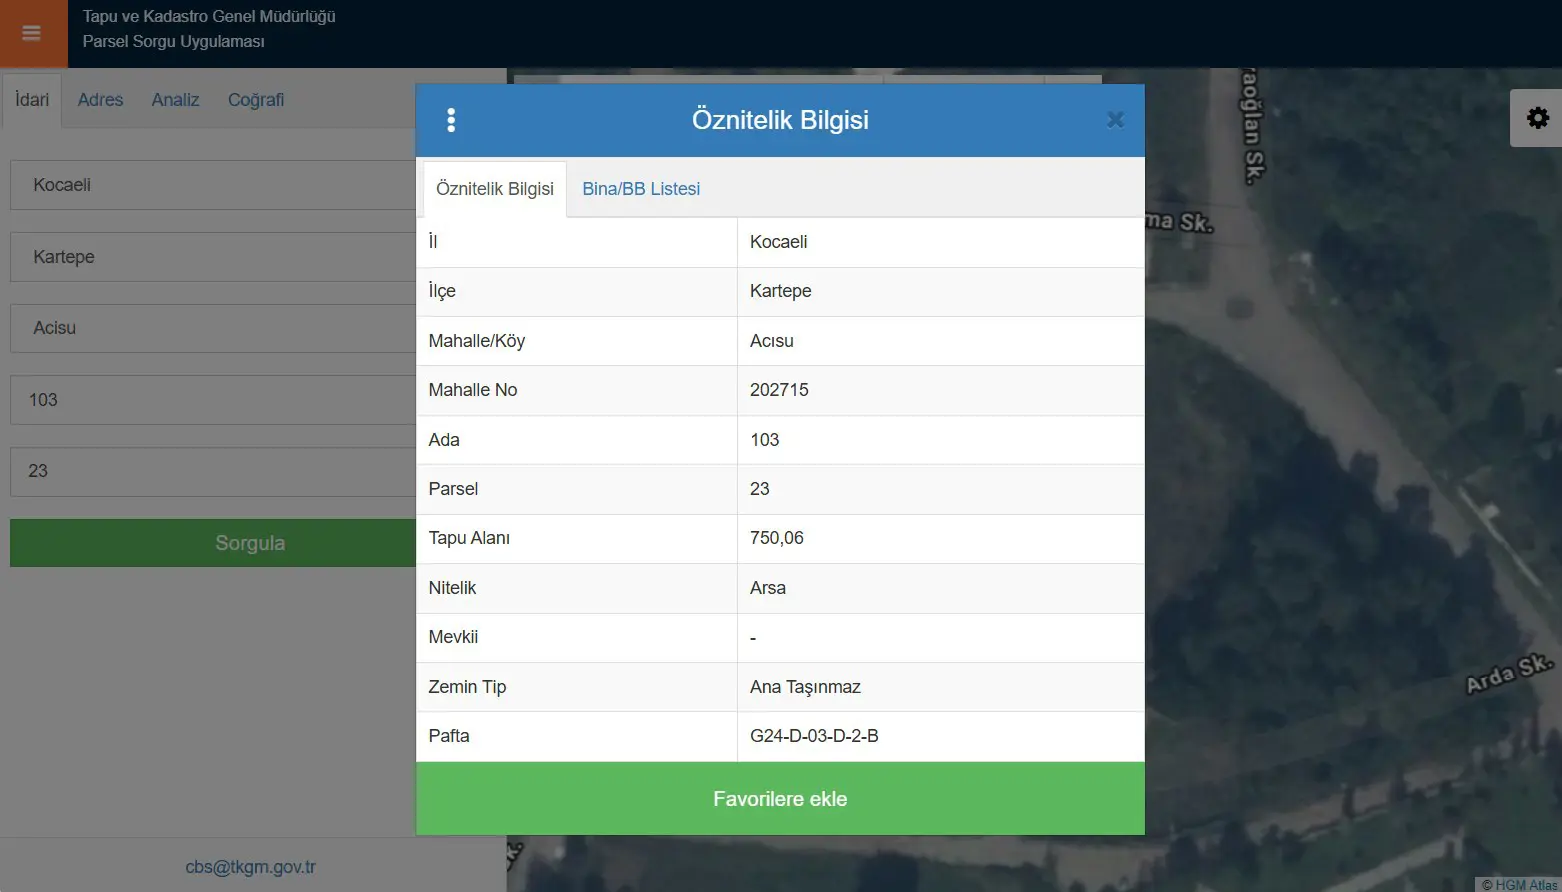
Task: Click the Mahalle/Köy value Acısu in table
Action: [772, 341]
